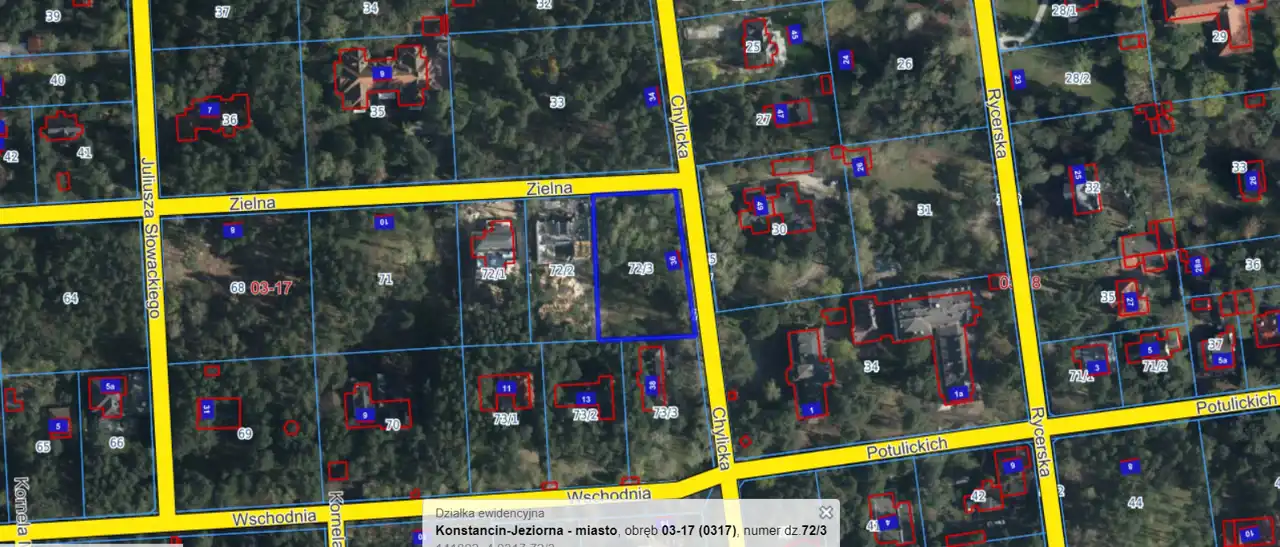Screen dimensions: 1280x547
Task: Click address marker 1a on parcel 34 building
Action: pyautogui.click(x=959, y=392)
